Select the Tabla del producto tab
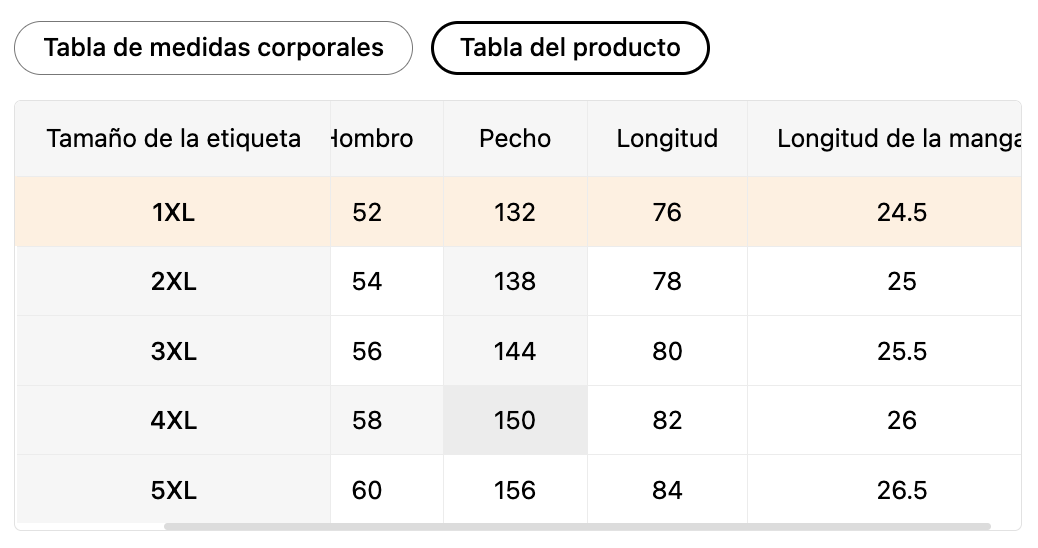Image resolution: width=1038 pixels, height=548 pixels. pyautogui.click(x=570, y=48)
